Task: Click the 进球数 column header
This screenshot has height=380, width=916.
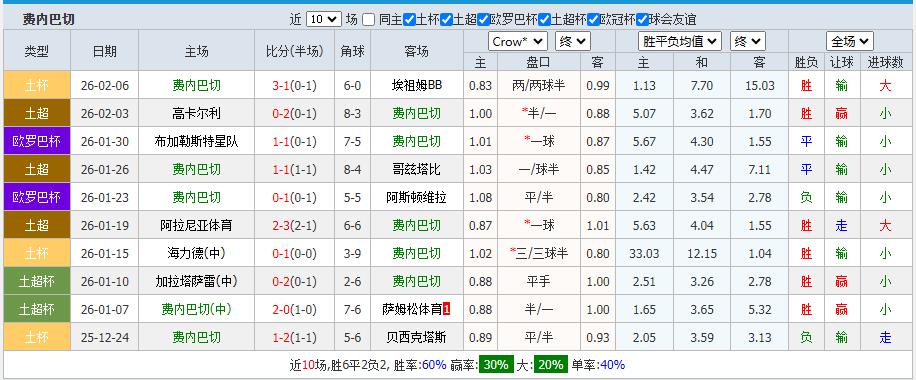Action: [x=886, y=62]
